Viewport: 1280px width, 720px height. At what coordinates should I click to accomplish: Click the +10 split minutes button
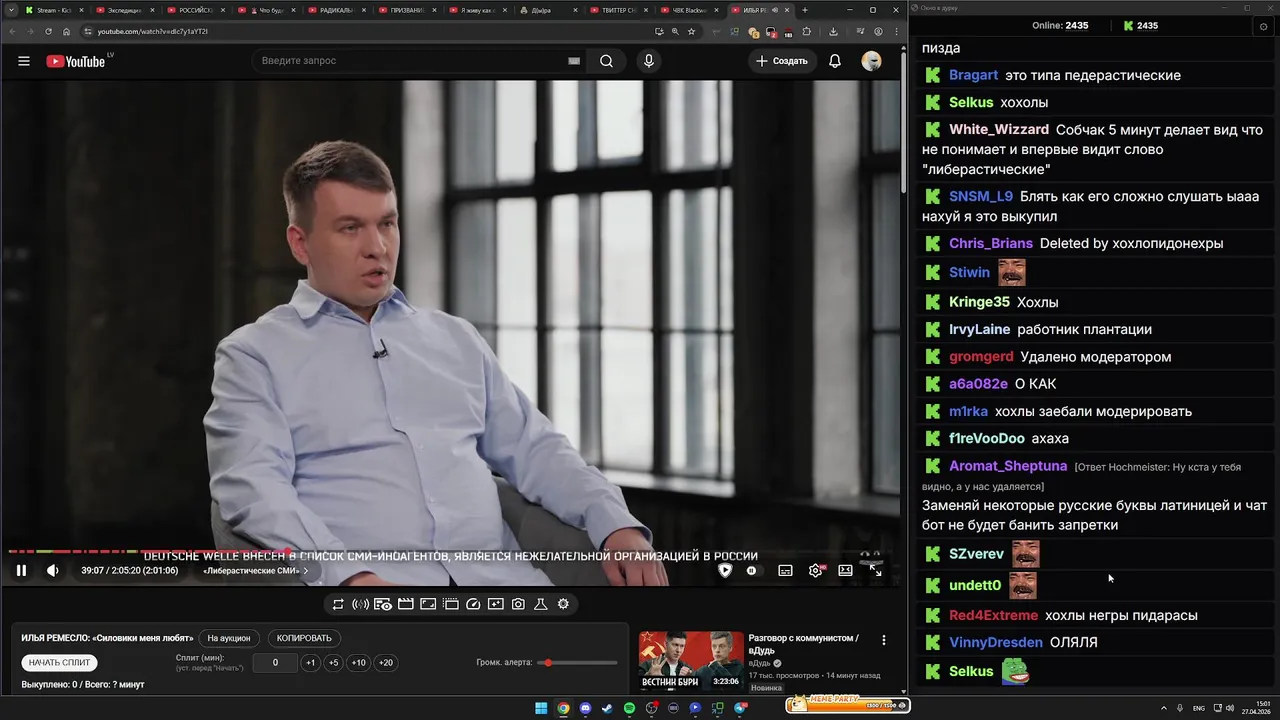coord(359,662)
